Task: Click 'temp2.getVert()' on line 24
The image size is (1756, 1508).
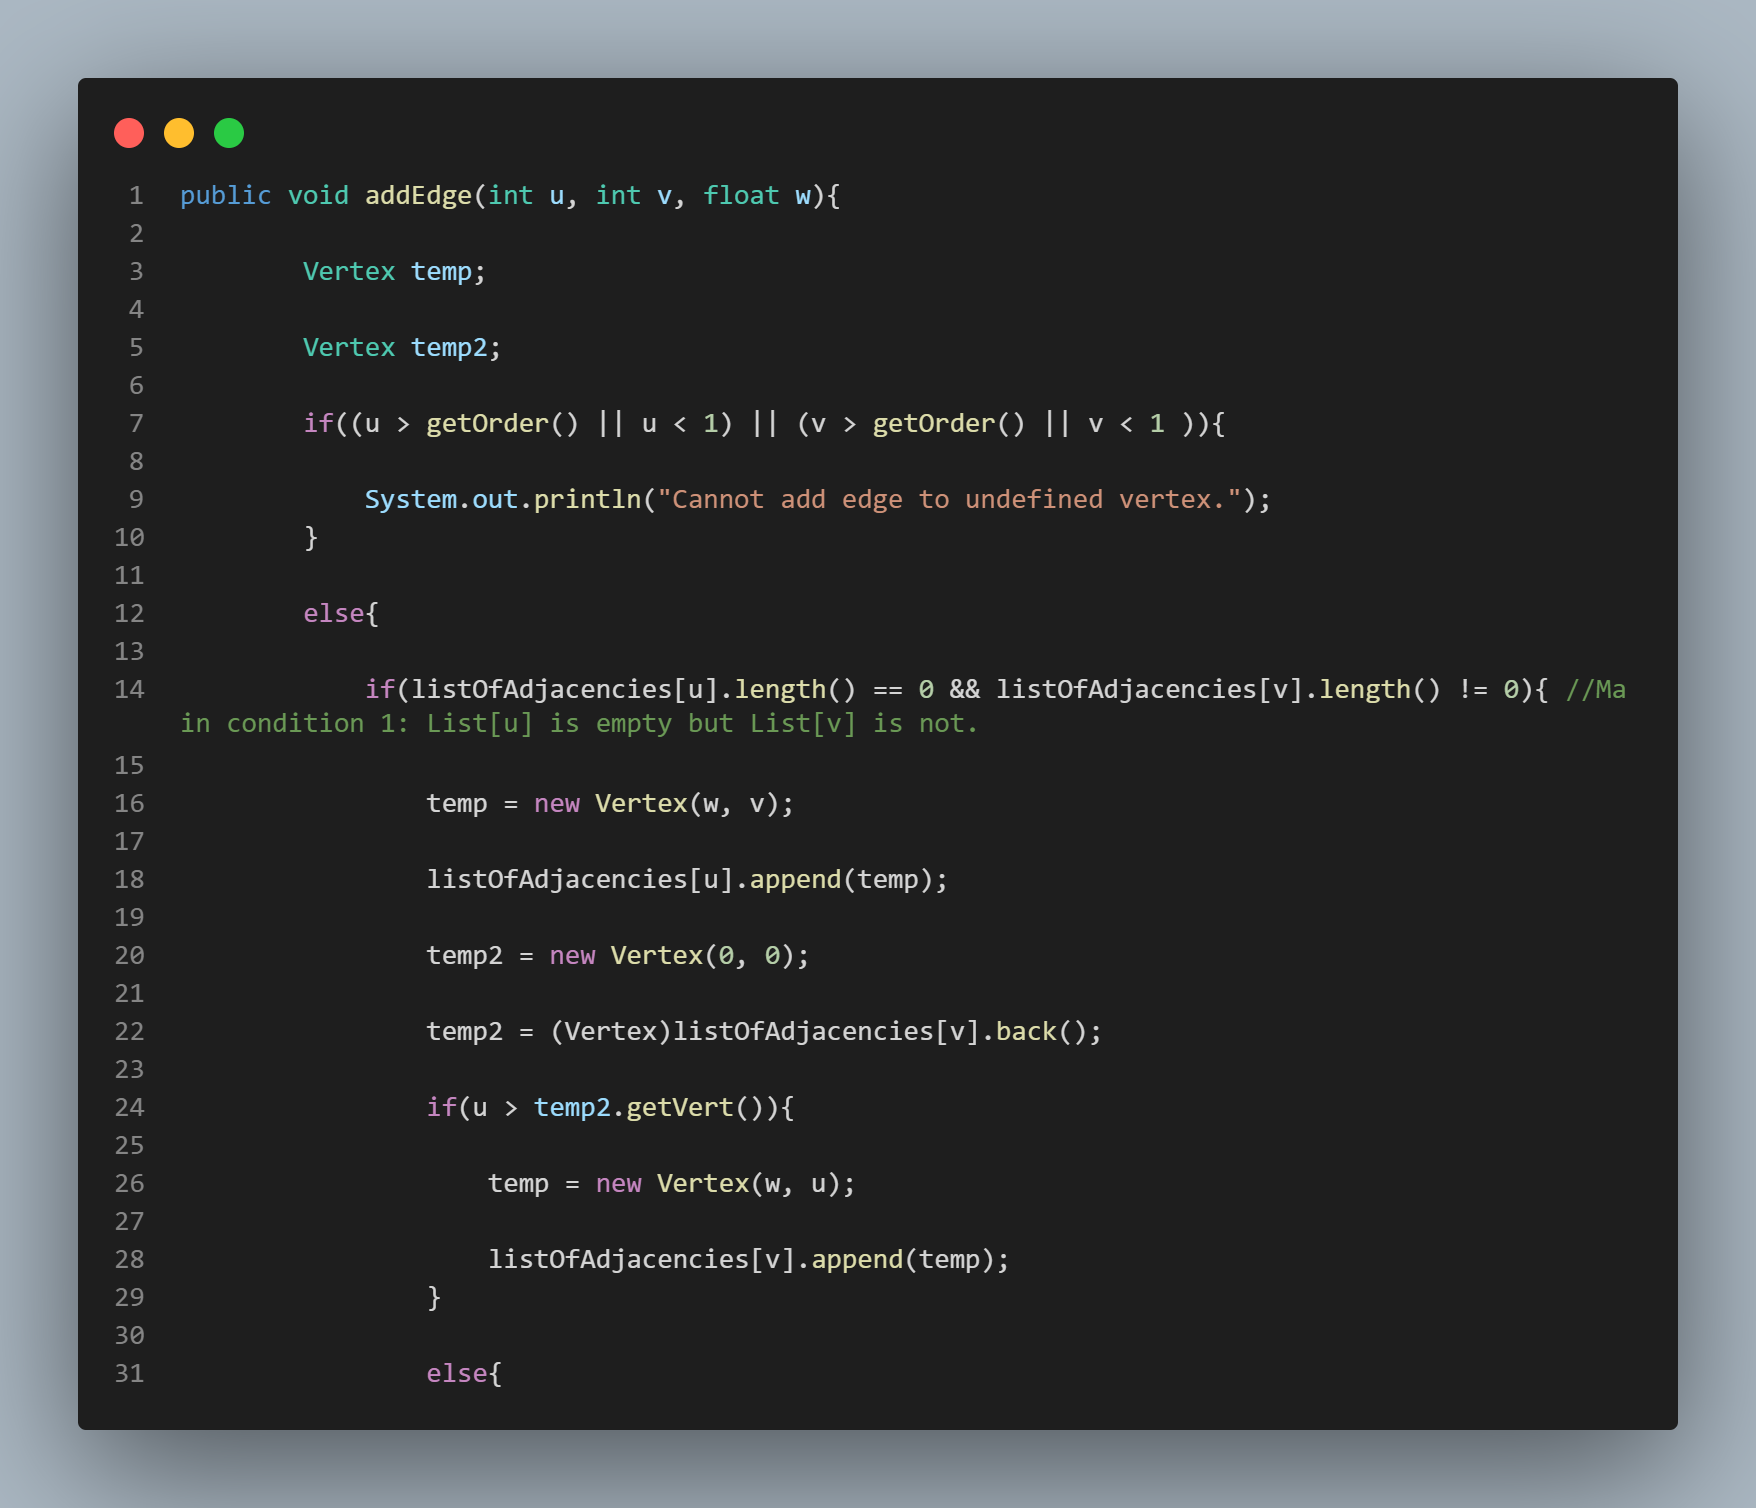Action: coord(648,1107)
